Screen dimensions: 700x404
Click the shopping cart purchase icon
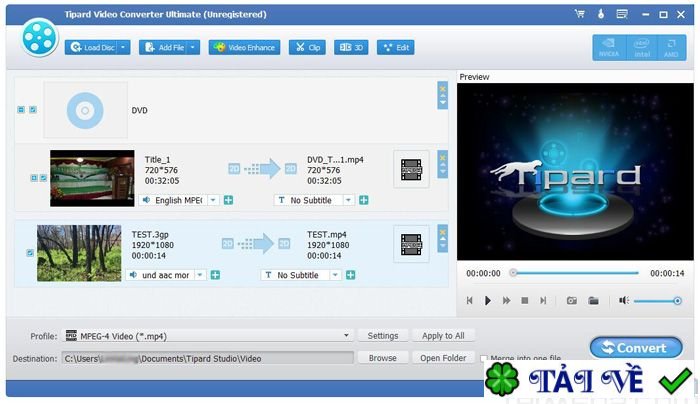click(x=580, y=14)
